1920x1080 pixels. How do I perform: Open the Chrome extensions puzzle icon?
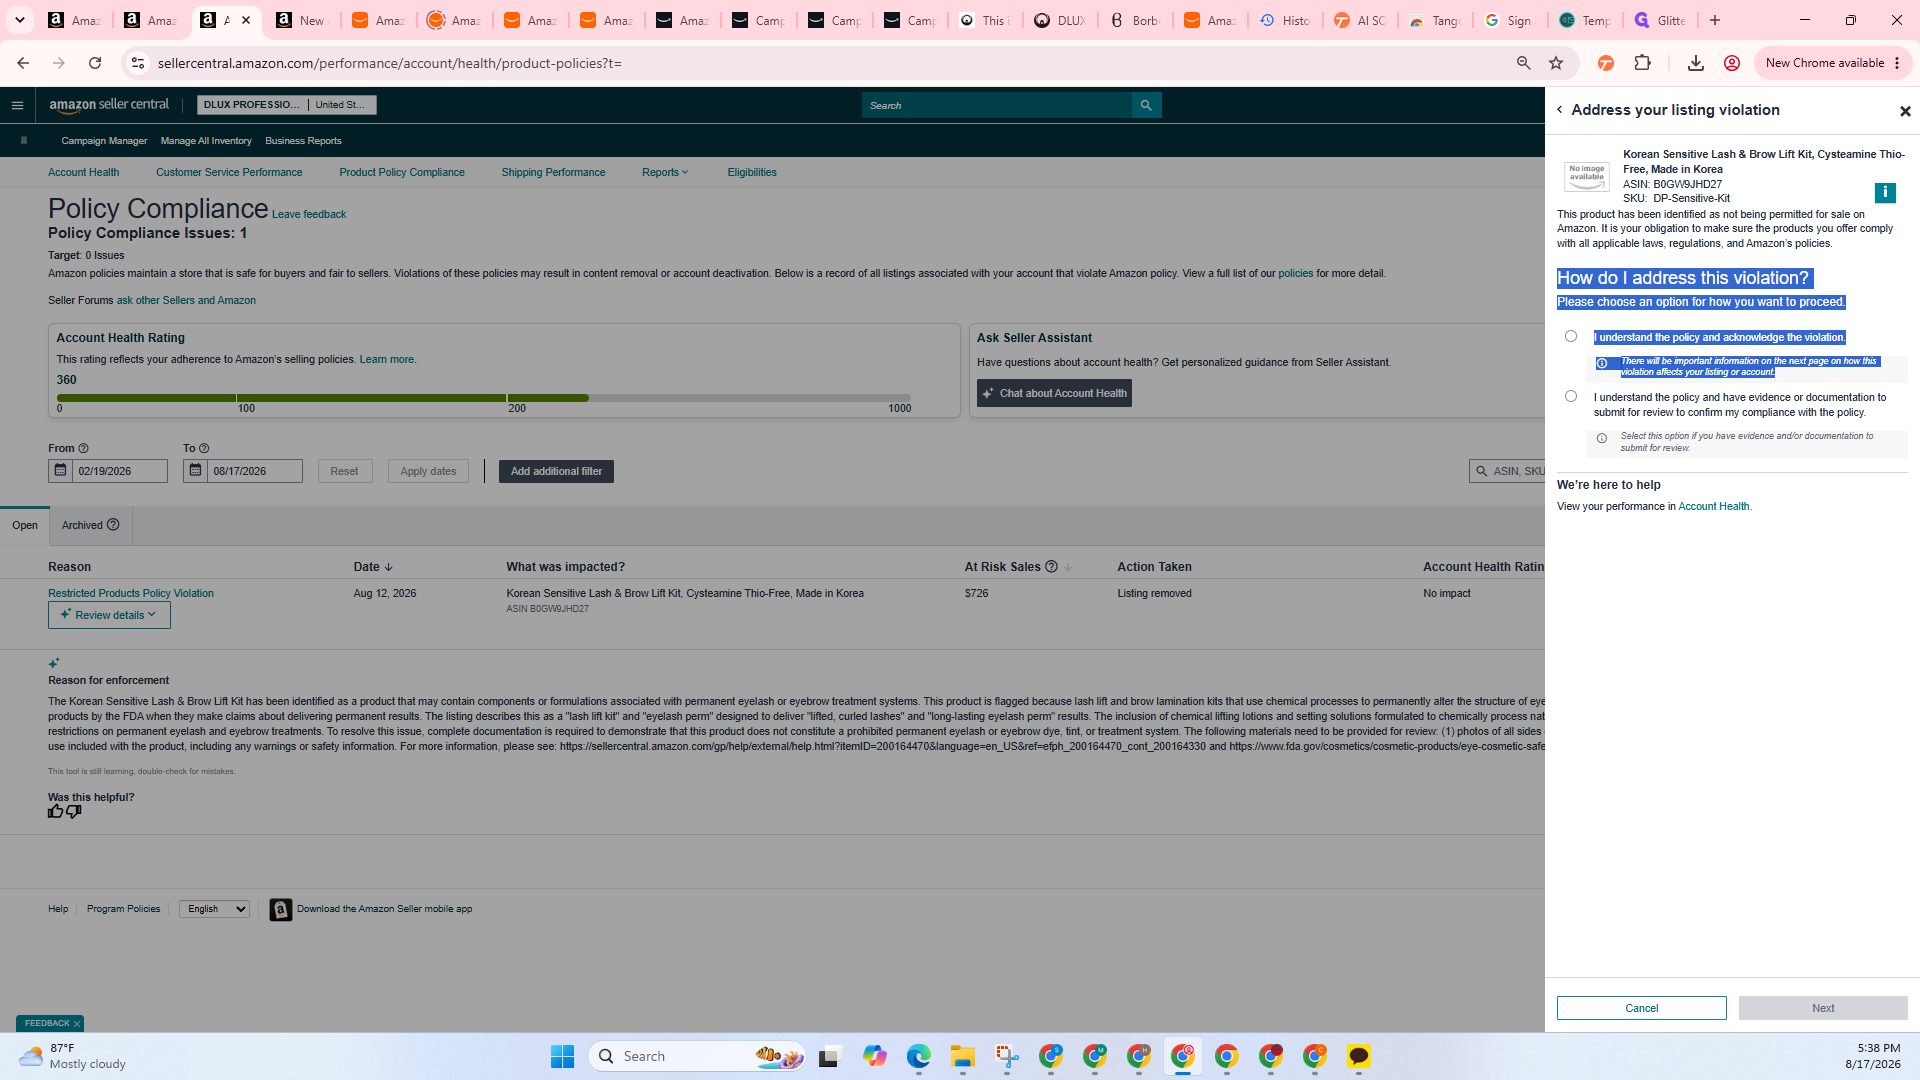[1642, 63]
